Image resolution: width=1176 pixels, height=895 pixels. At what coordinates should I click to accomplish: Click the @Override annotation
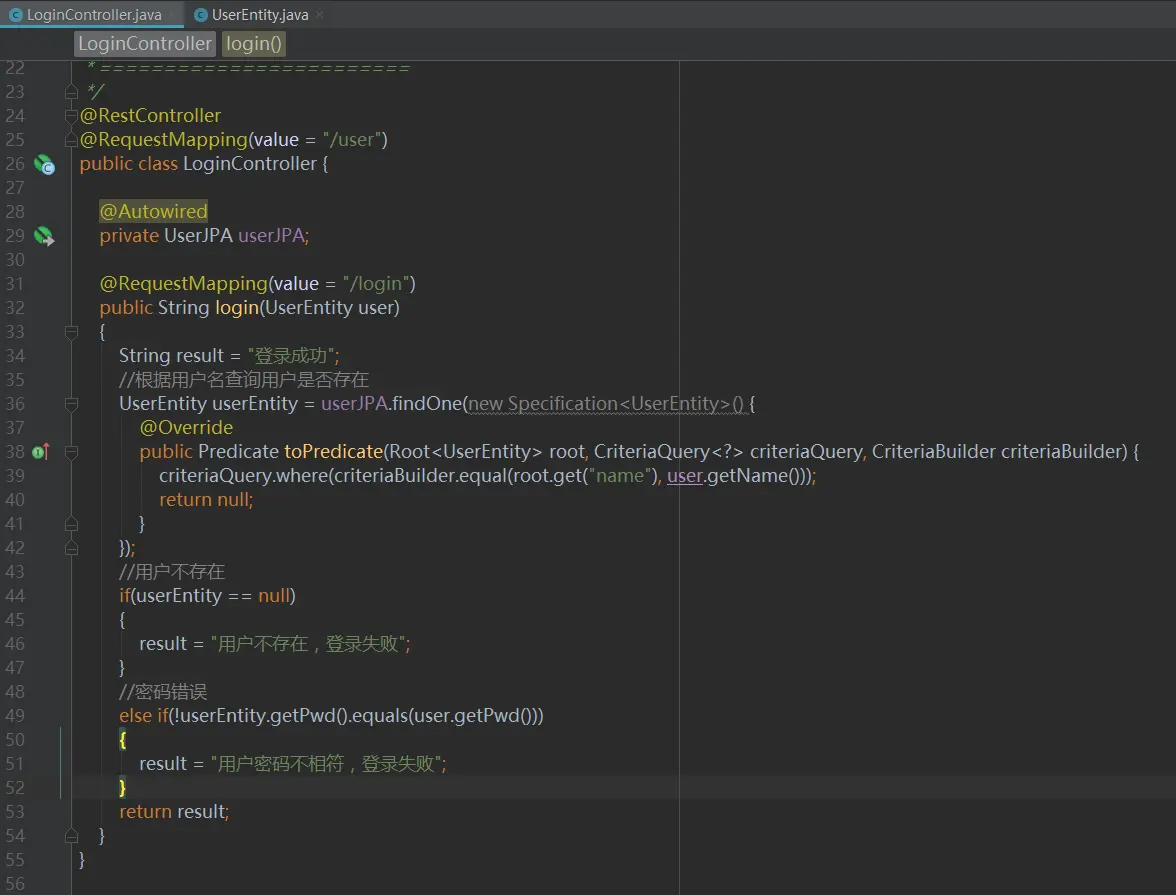tap(186, 428)
